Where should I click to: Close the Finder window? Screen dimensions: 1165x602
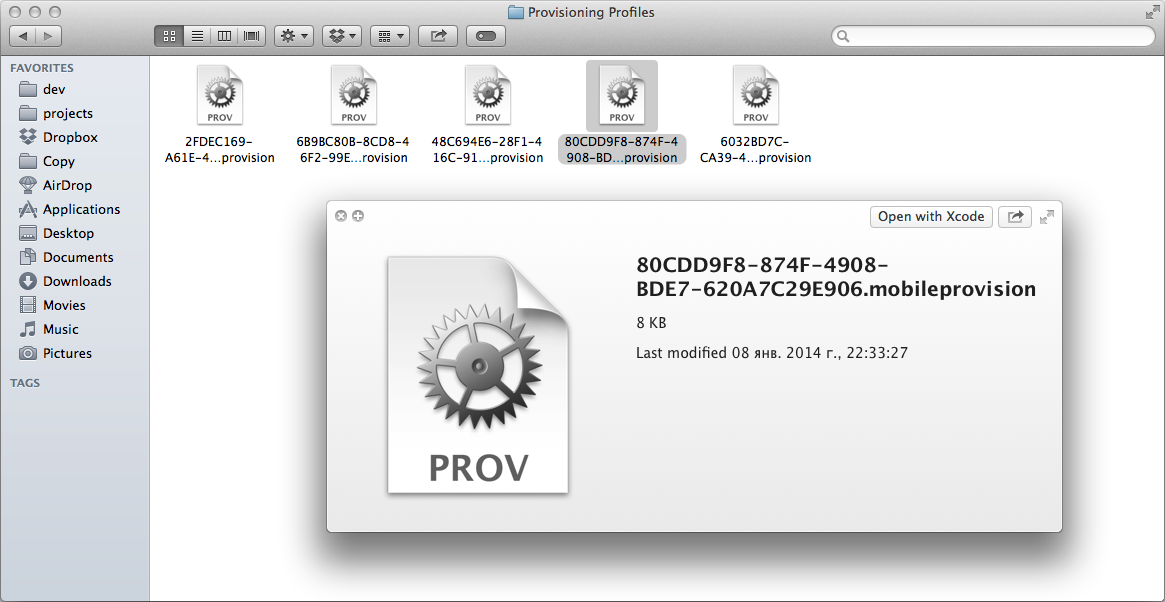(x=16, y=12)
